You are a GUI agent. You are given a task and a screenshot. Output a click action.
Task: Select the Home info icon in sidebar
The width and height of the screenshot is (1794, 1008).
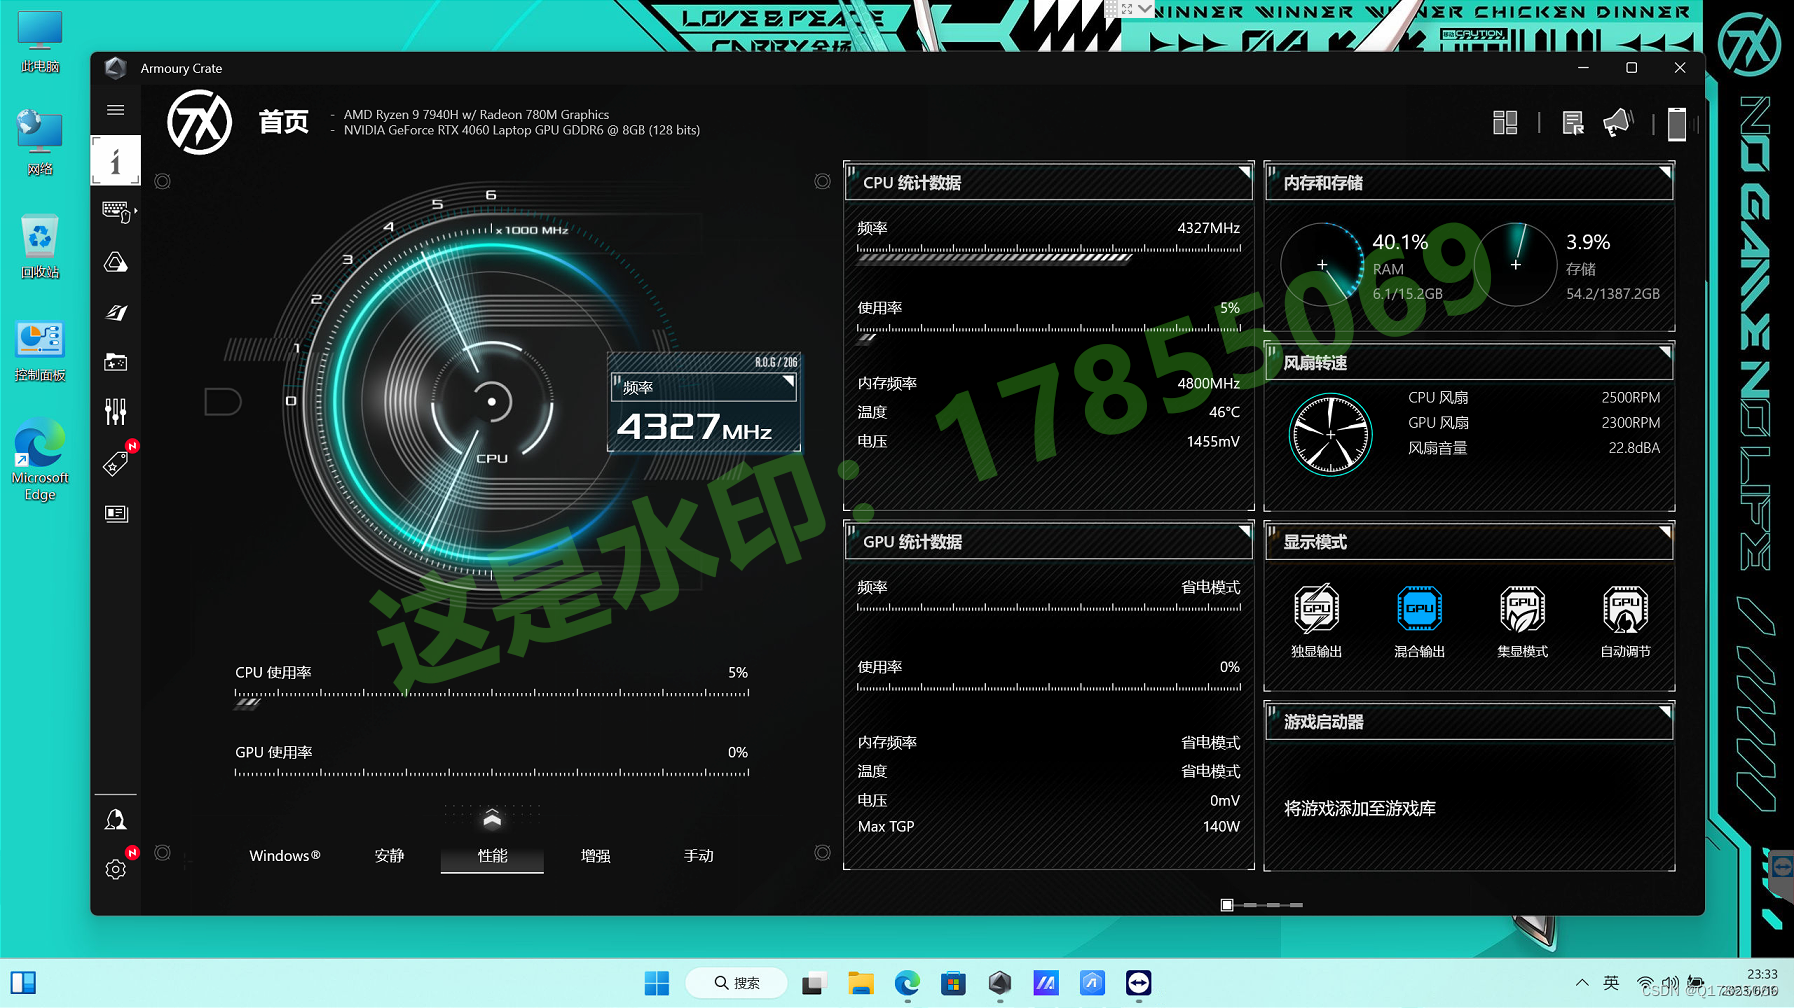click(116, 161)
